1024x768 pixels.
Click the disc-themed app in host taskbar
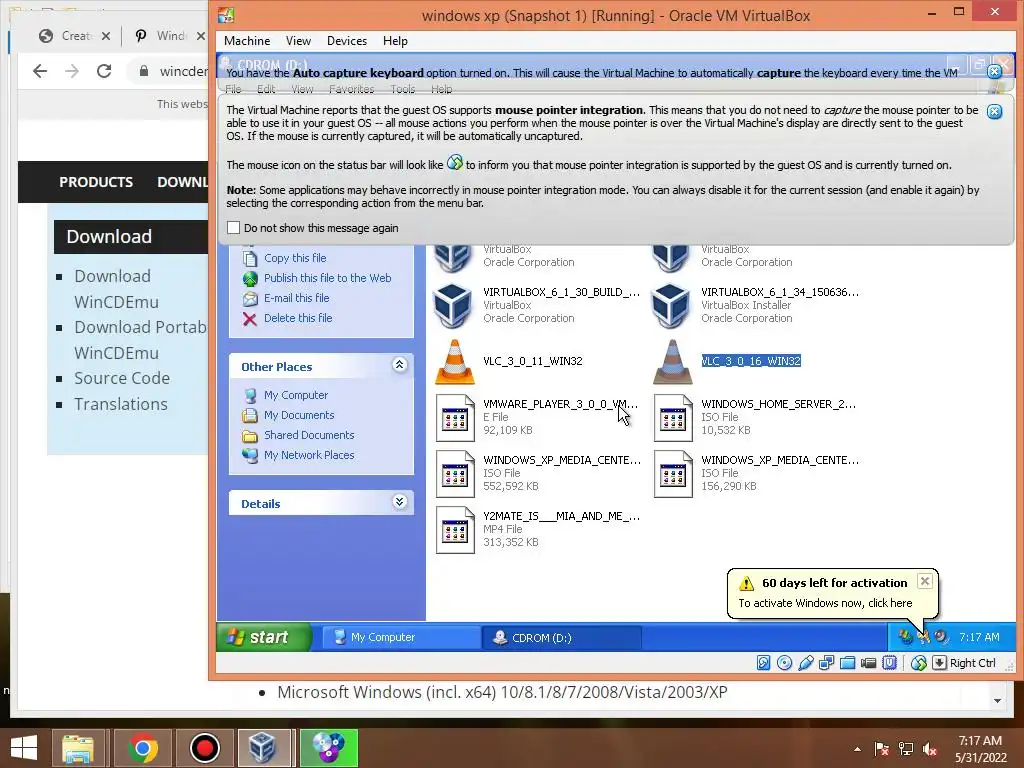pos(328,748)
